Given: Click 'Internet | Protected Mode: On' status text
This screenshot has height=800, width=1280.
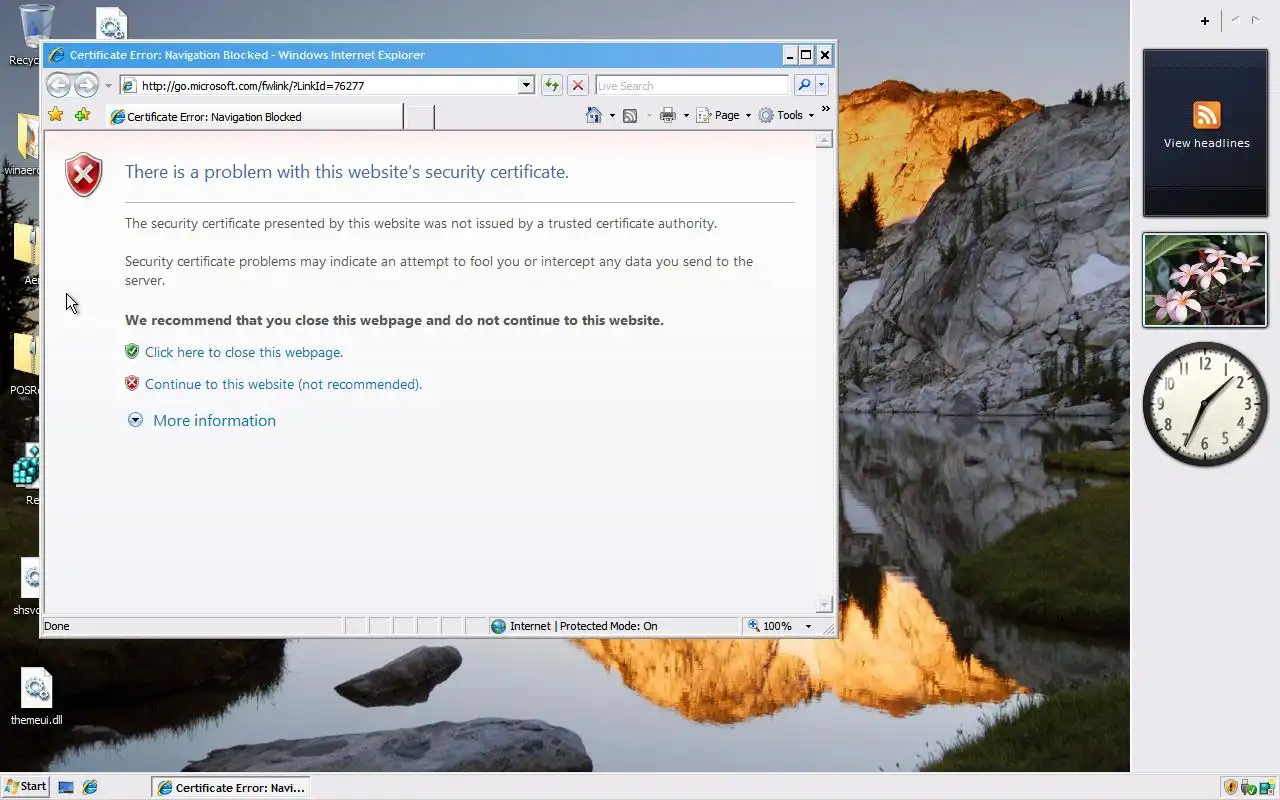Looking at the screenshot, I should pyautogui.click(x=584, y=626).
